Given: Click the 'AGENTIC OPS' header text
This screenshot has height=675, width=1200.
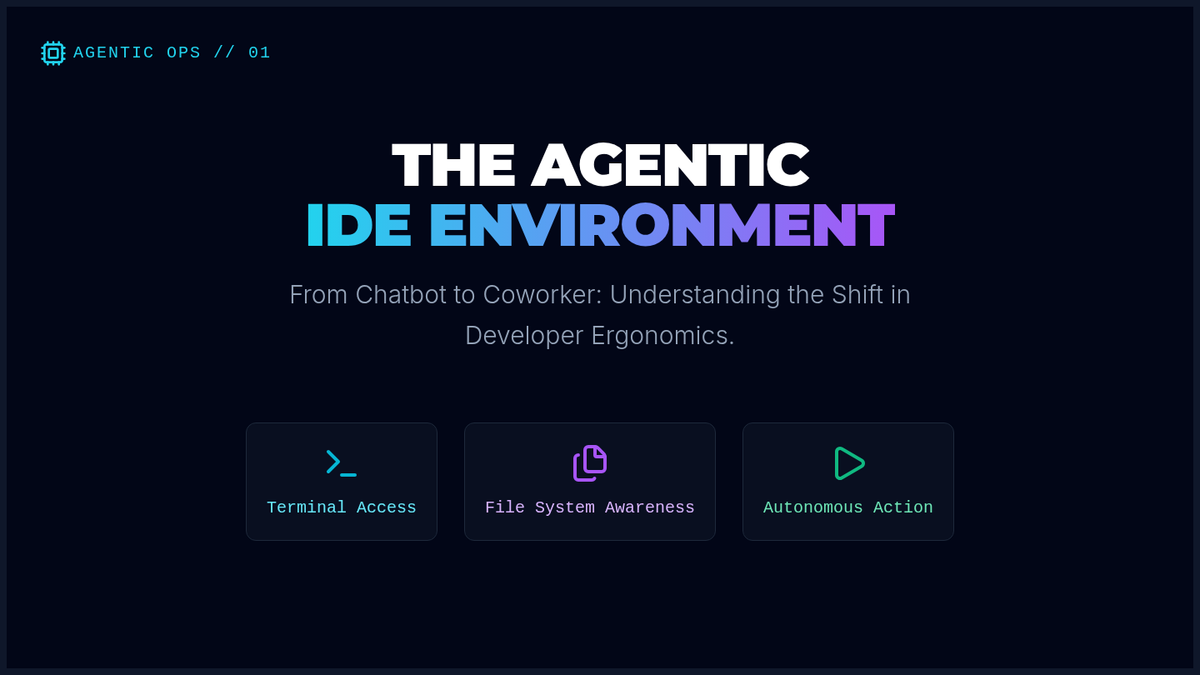Looking at the screenshot, I should coord(137,53).
